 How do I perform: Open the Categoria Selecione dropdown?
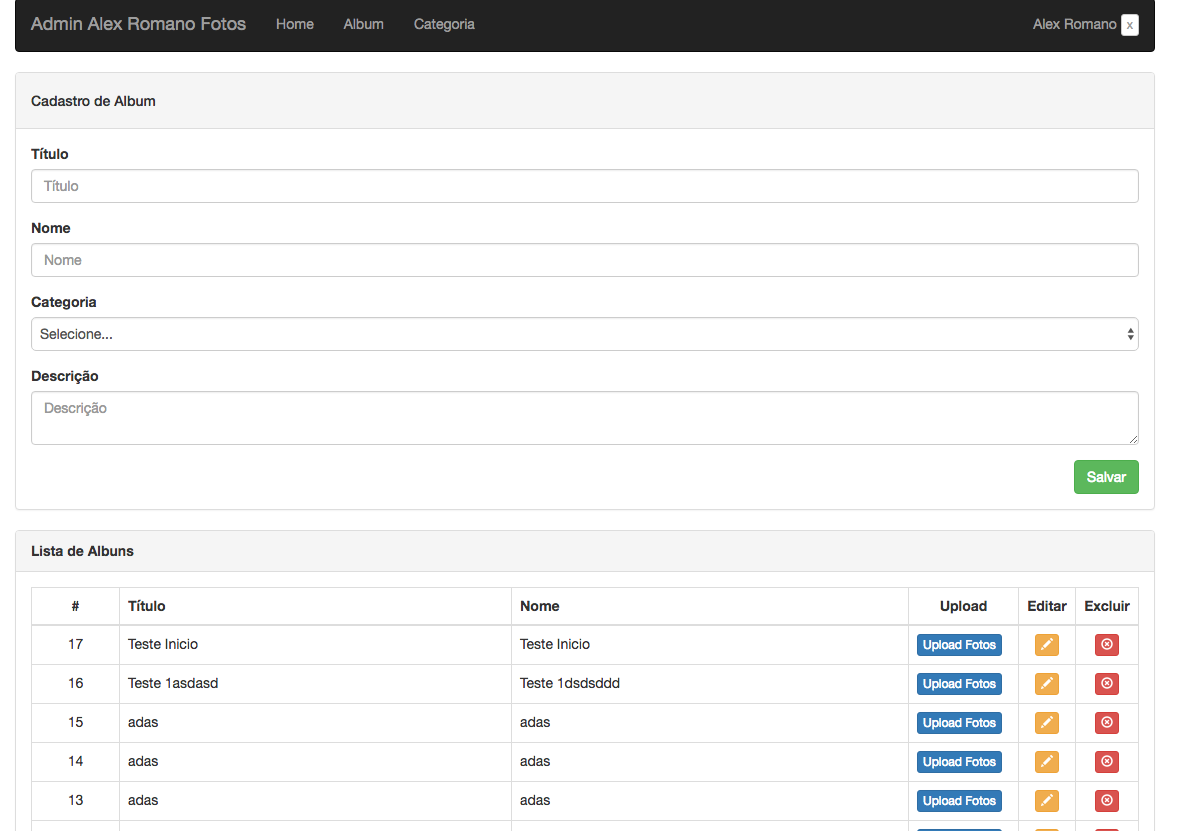tap(584, 334)
